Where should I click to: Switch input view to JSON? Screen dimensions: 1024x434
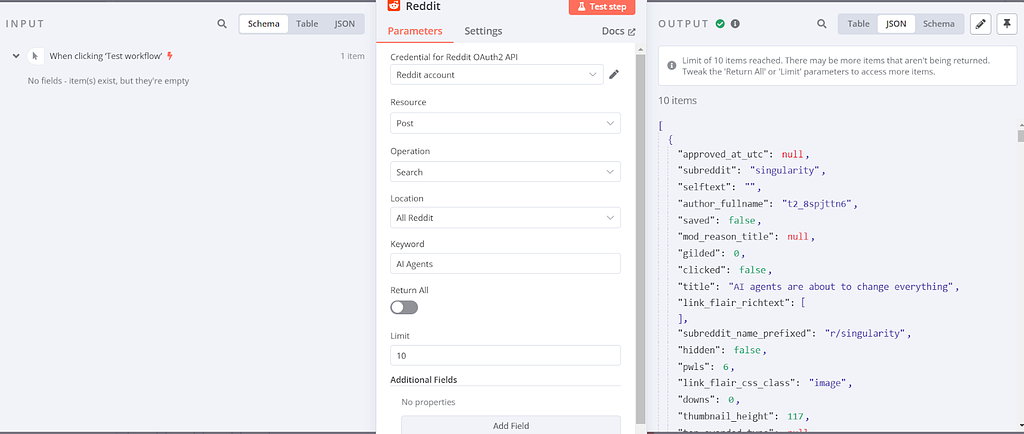[343, 23]
